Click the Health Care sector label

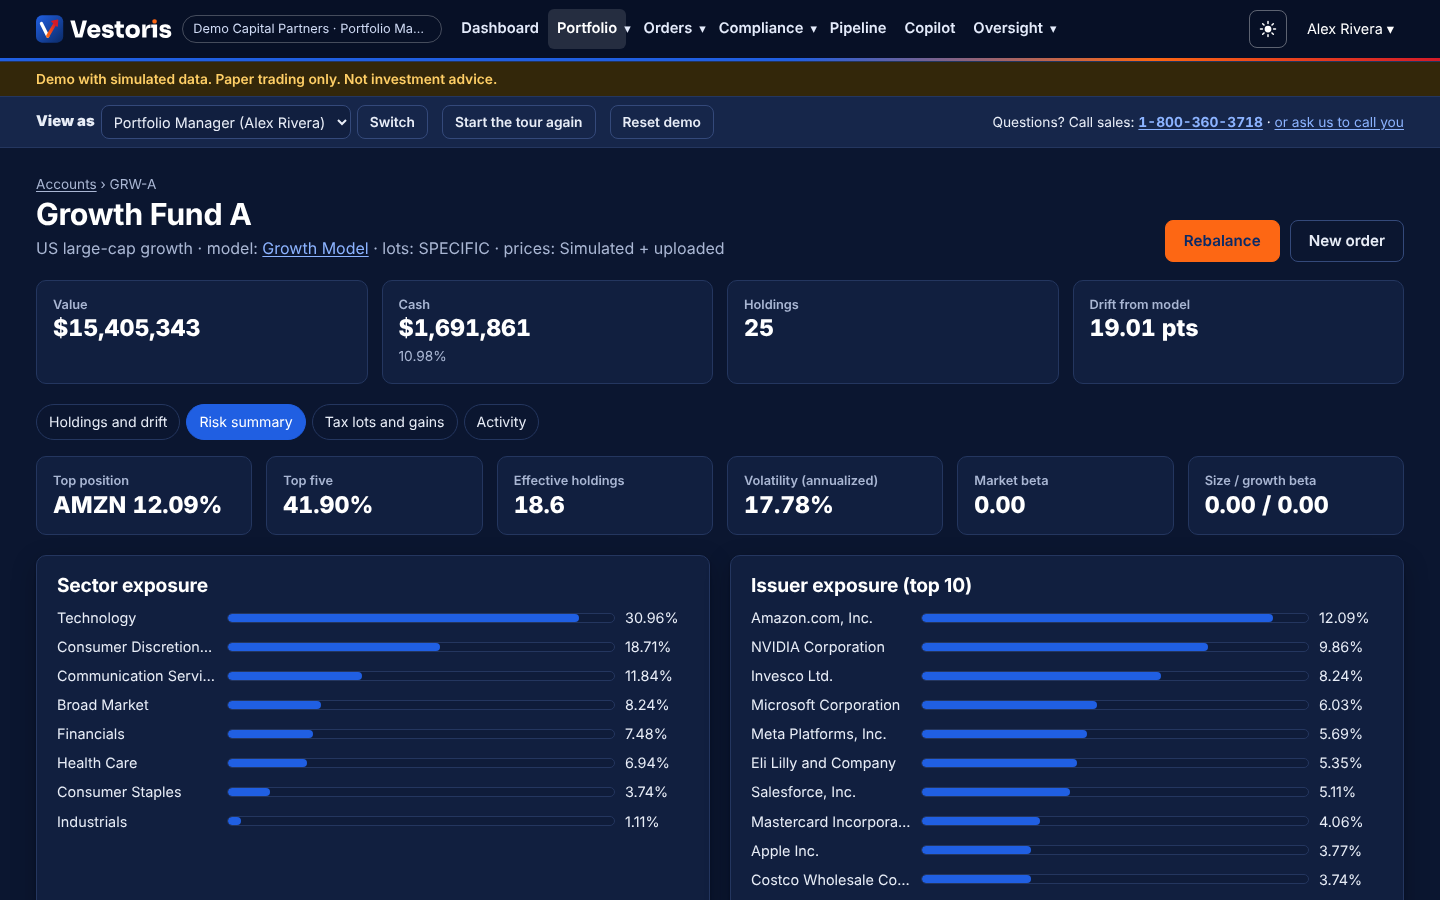tap(97, 763)
